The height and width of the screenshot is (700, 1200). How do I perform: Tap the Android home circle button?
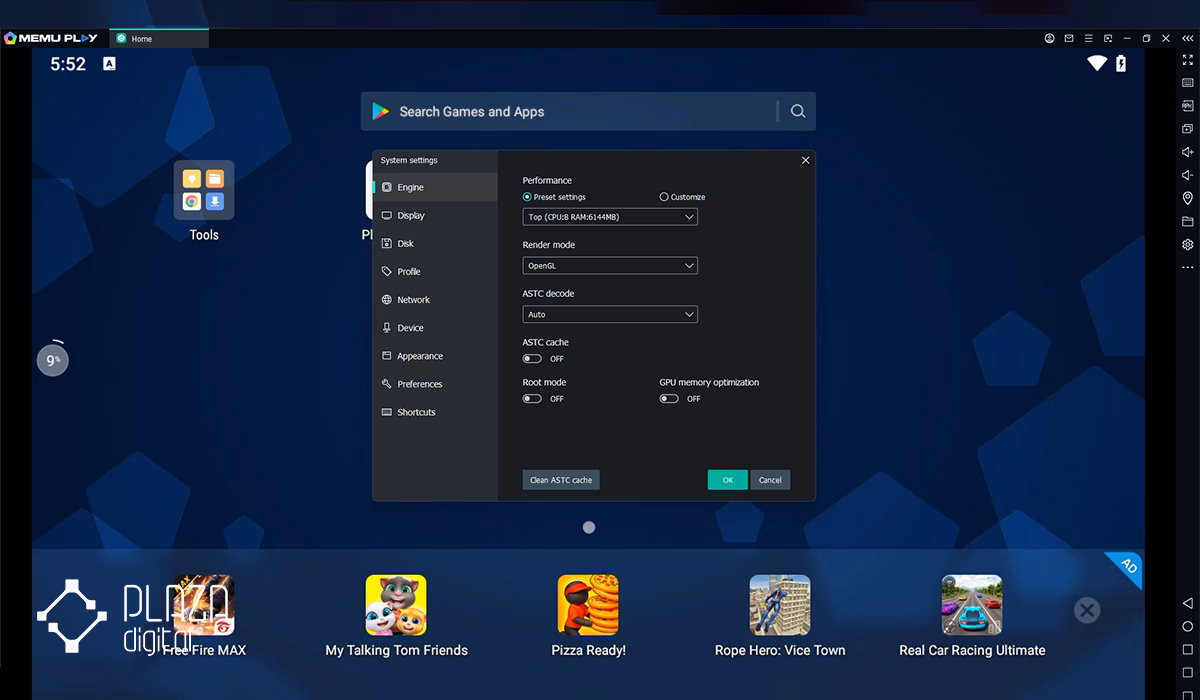(1188, 626)
